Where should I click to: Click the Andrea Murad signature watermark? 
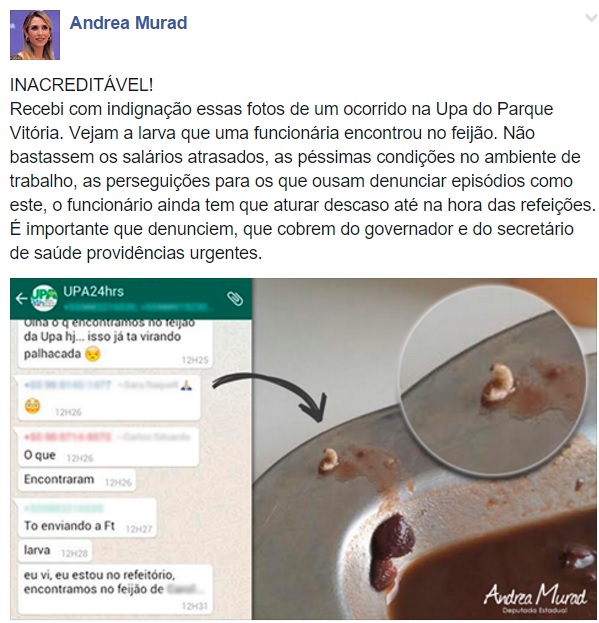pyautogui.click(x=535, y=598)
